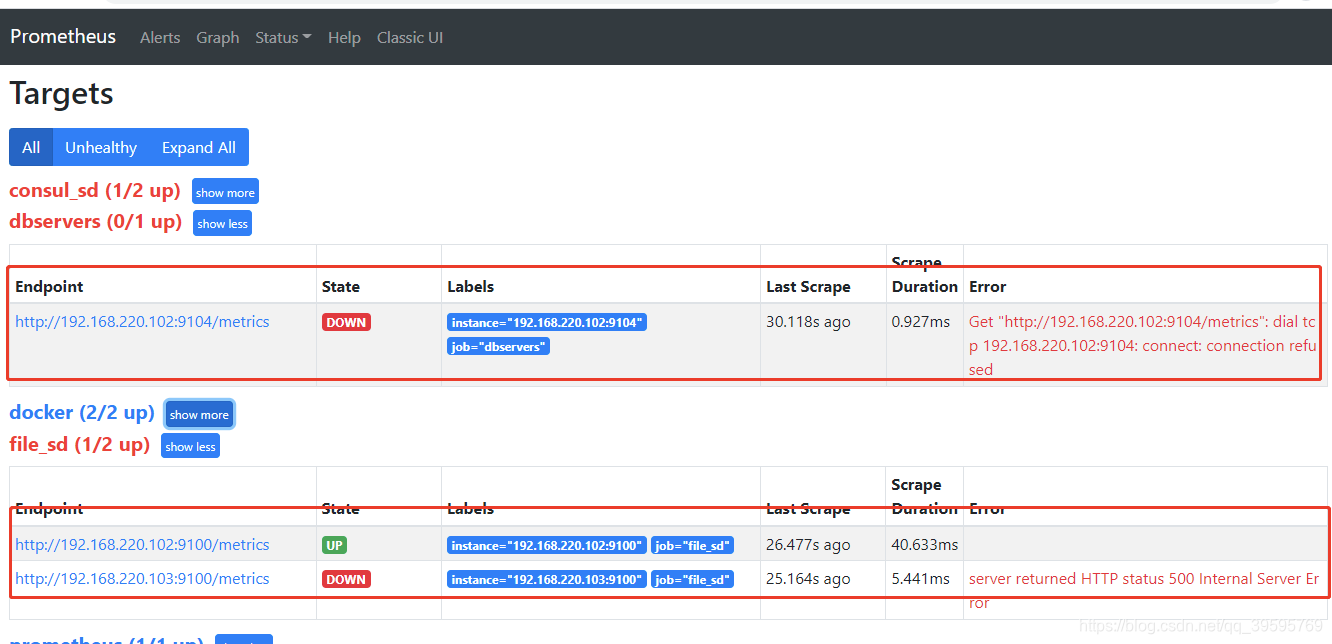The image size is (1332, 644).
Task: Open the Help page
Action: click(x=344, y=37)
